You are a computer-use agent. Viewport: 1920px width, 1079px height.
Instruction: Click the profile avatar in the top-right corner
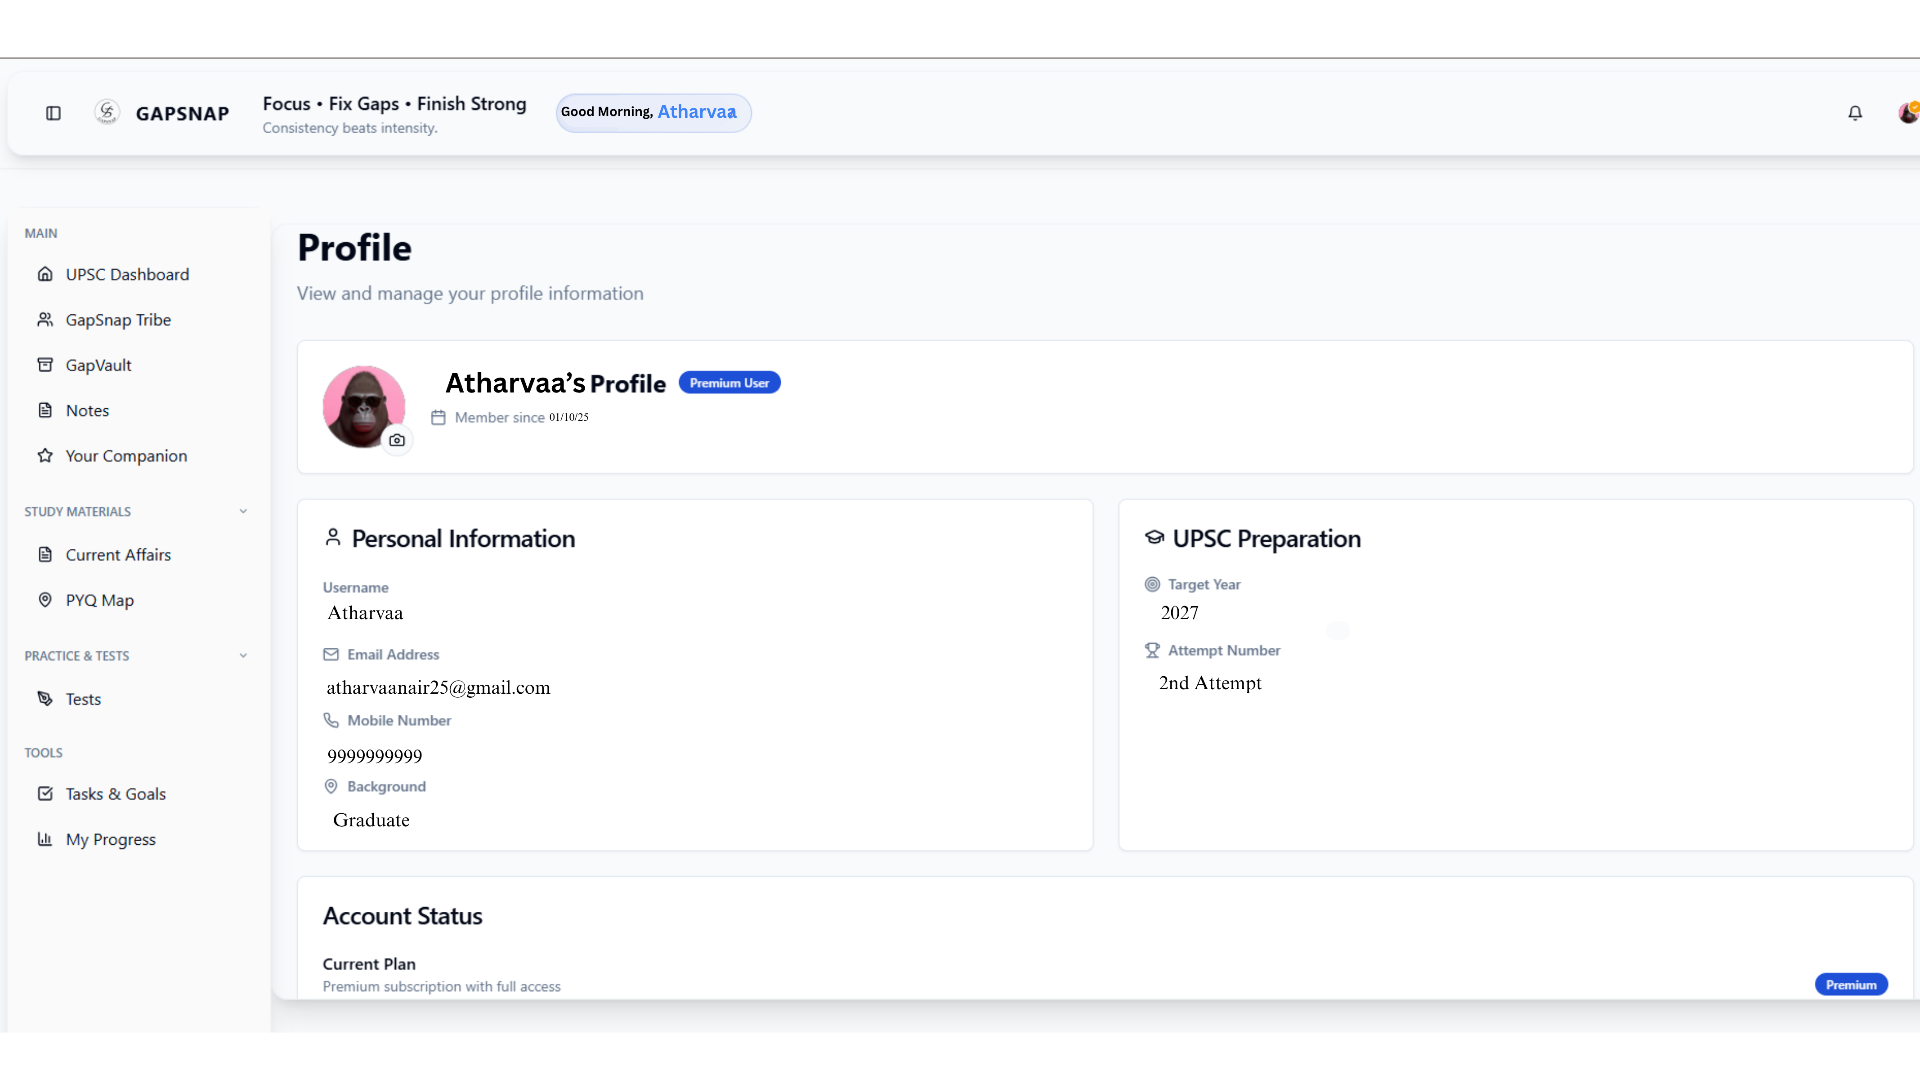[1908, 113]
